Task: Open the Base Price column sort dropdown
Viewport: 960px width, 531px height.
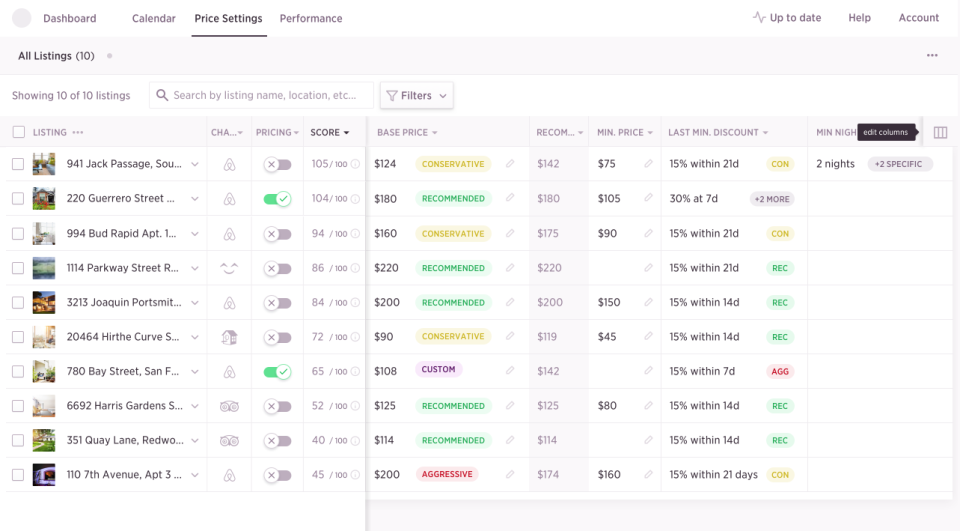Action: coord(435,133)
